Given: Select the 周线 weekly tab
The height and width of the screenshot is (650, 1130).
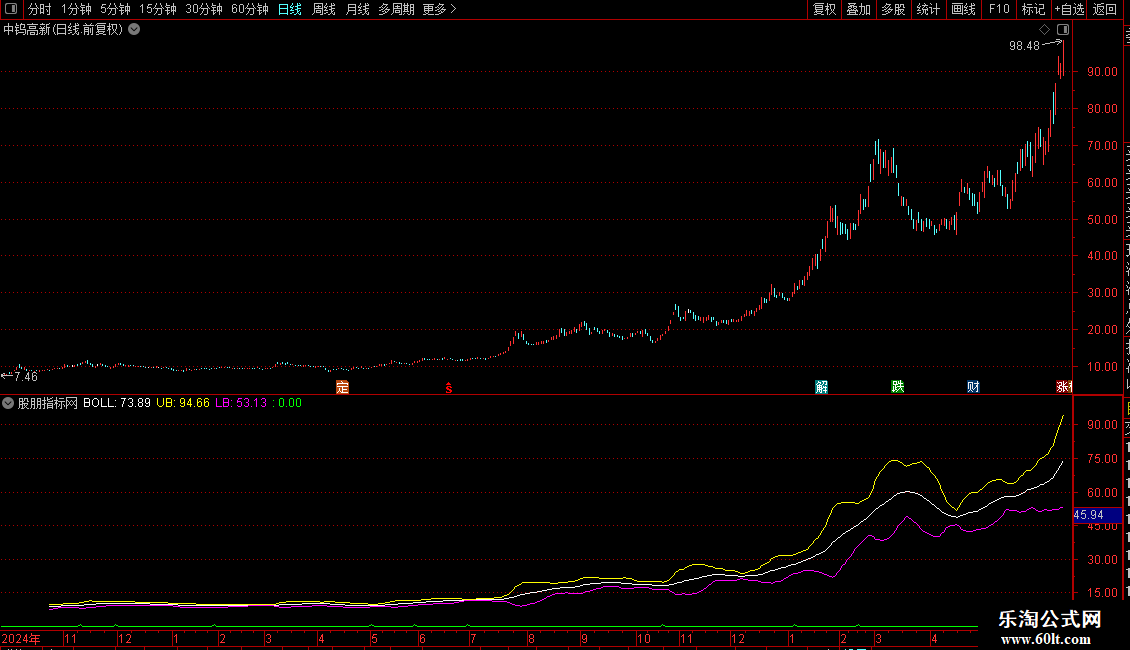Looking at the screenshot, I should coord(324,9).
